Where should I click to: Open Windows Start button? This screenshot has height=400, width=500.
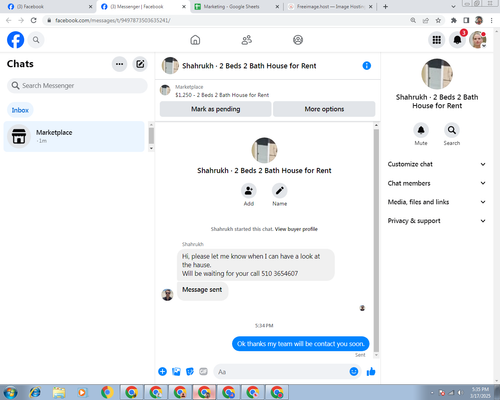(10, 393)
